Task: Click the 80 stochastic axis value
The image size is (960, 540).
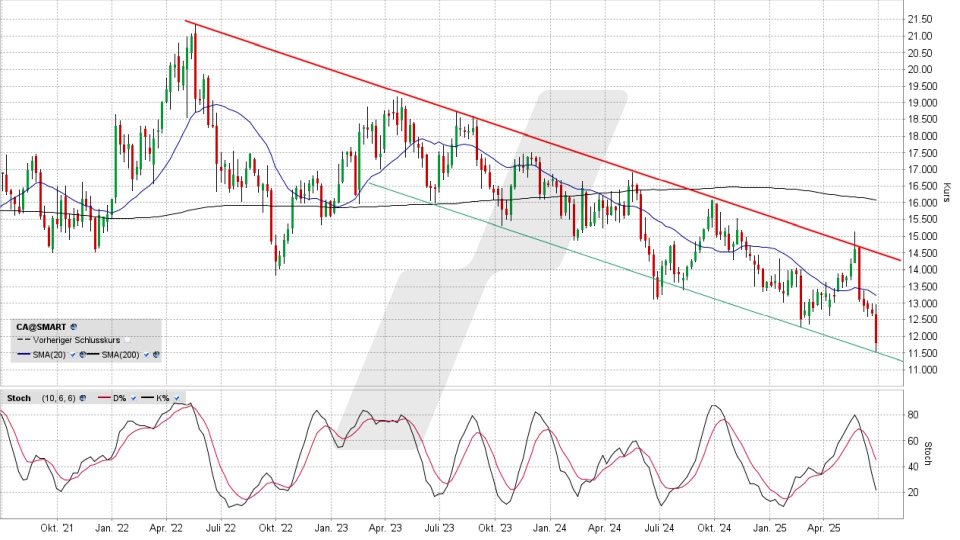Action: click(913, 415)
